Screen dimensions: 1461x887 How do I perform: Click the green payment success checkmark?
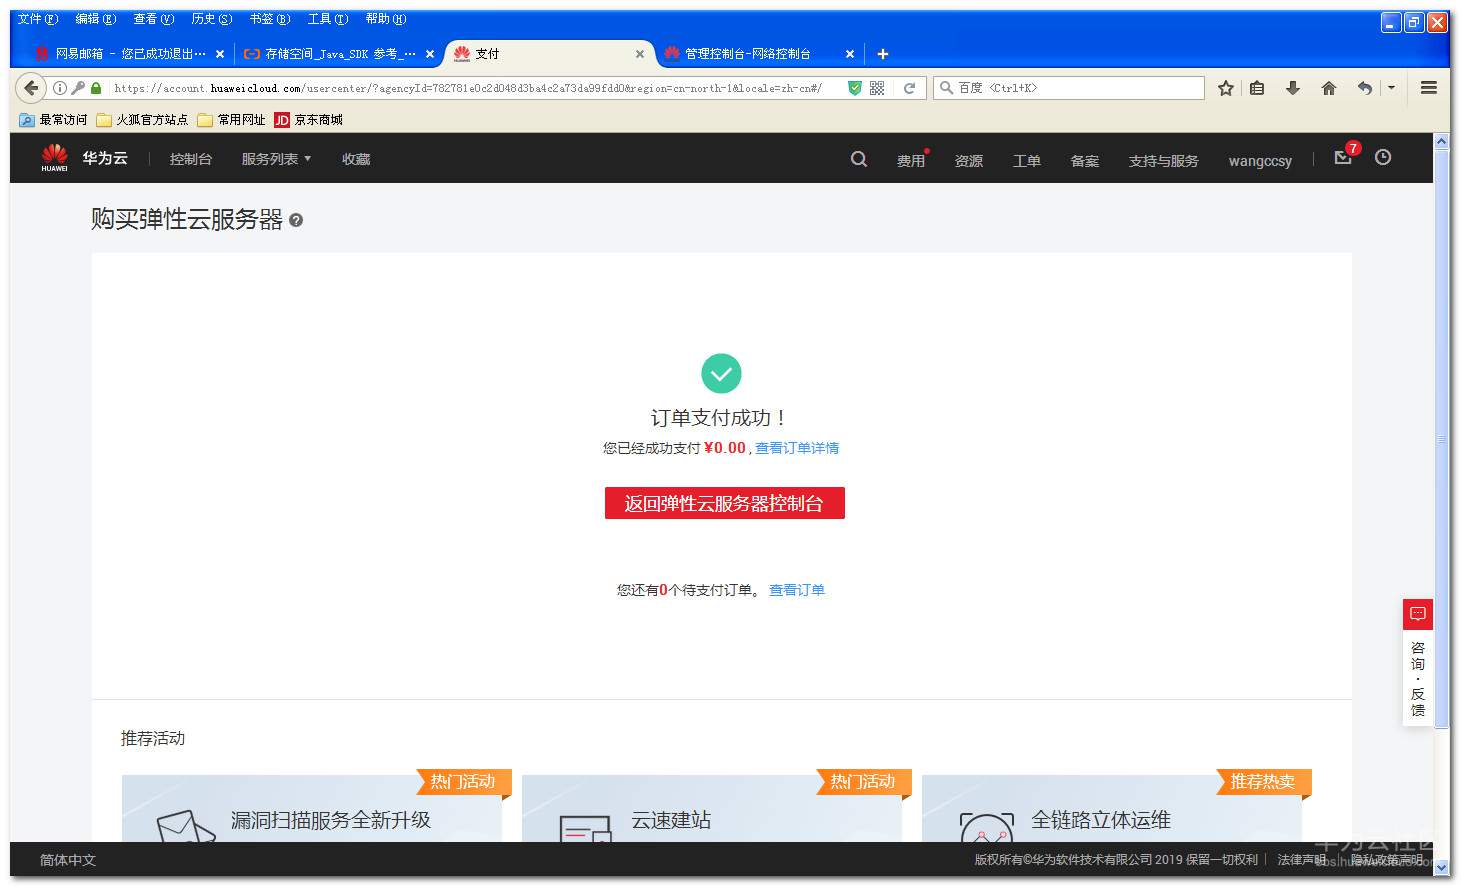coord(721,374)
